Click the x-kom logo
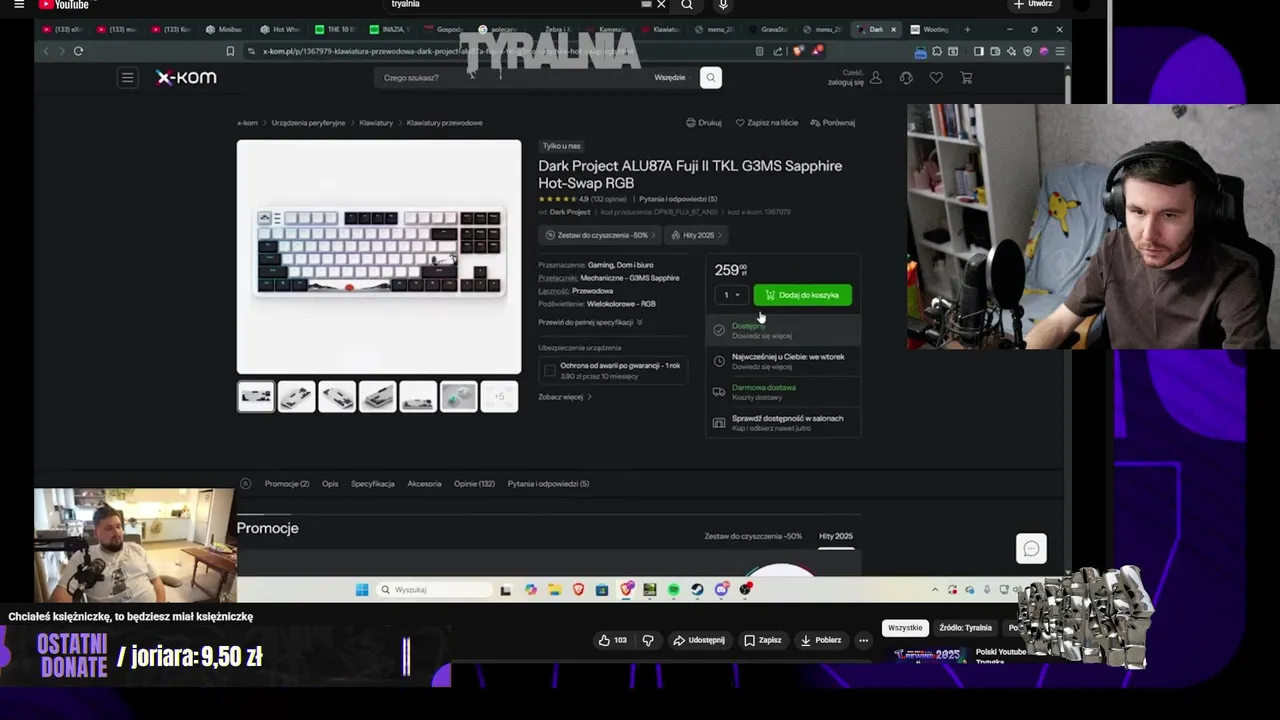The width and height of the screenshot is (1280, 720). (x=186, y=77)
